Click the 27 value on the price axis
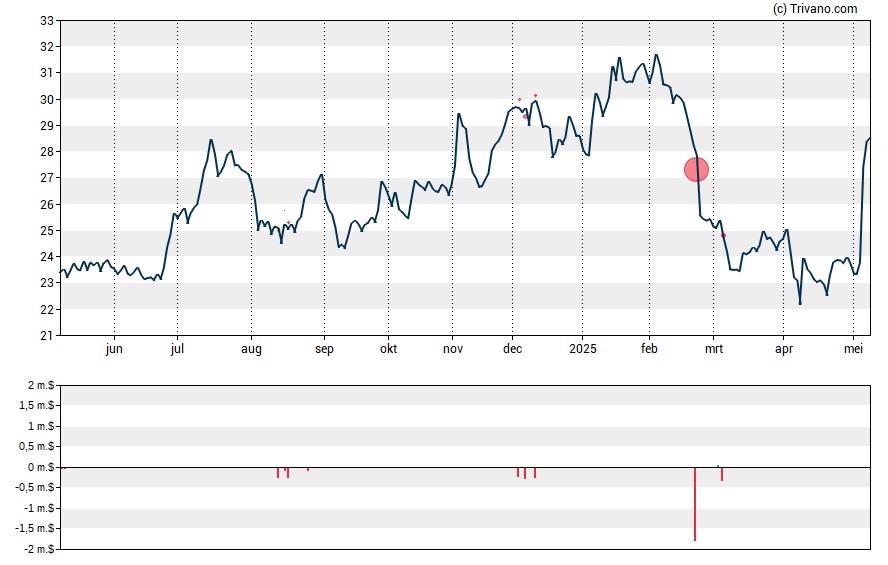 [47, 178]
